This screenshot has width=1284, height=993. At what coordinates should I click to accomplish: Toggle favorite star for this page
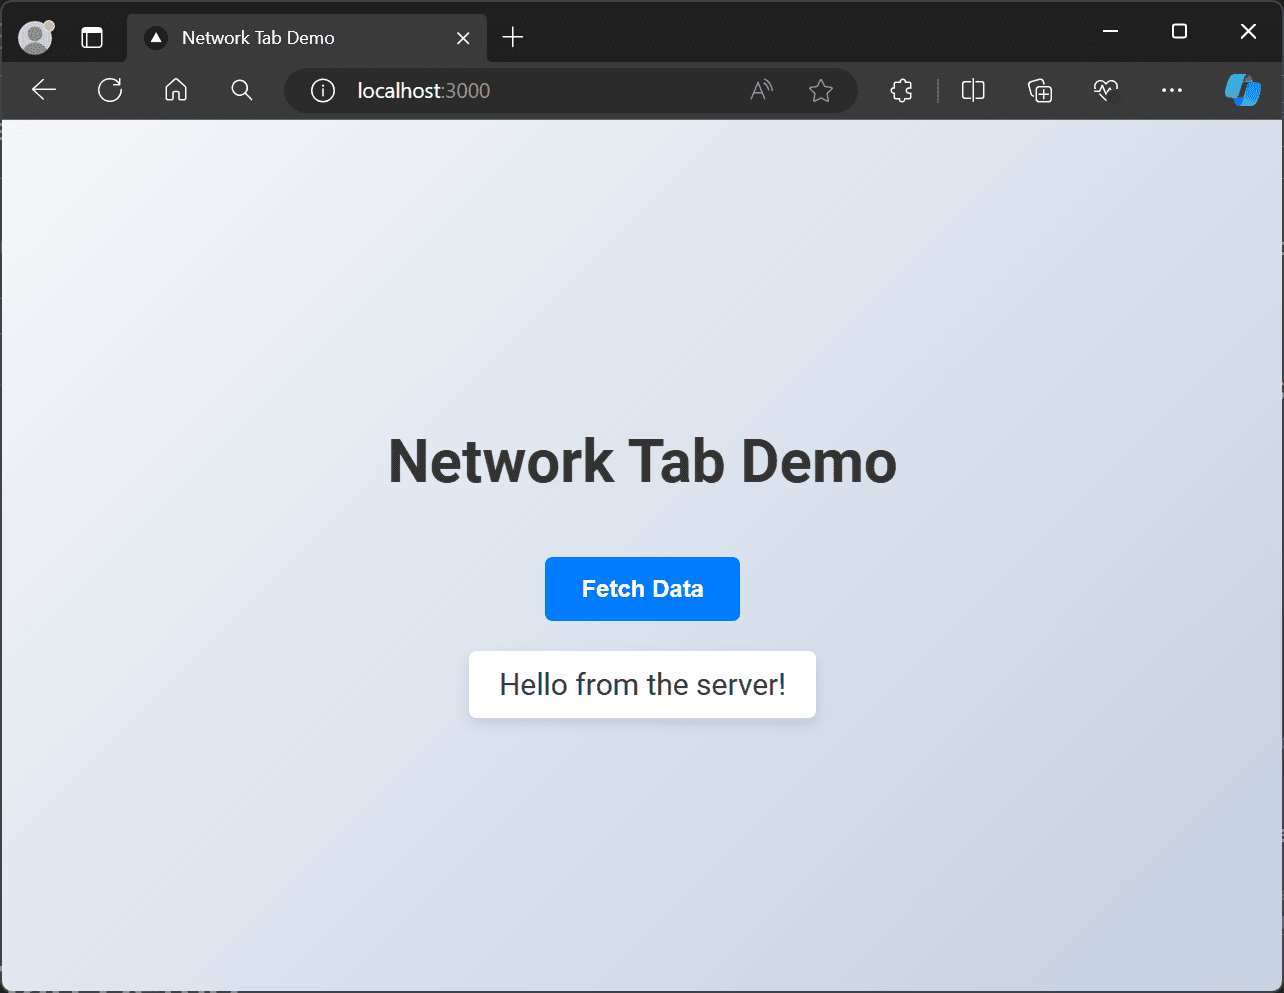click(x=820, y=90)
